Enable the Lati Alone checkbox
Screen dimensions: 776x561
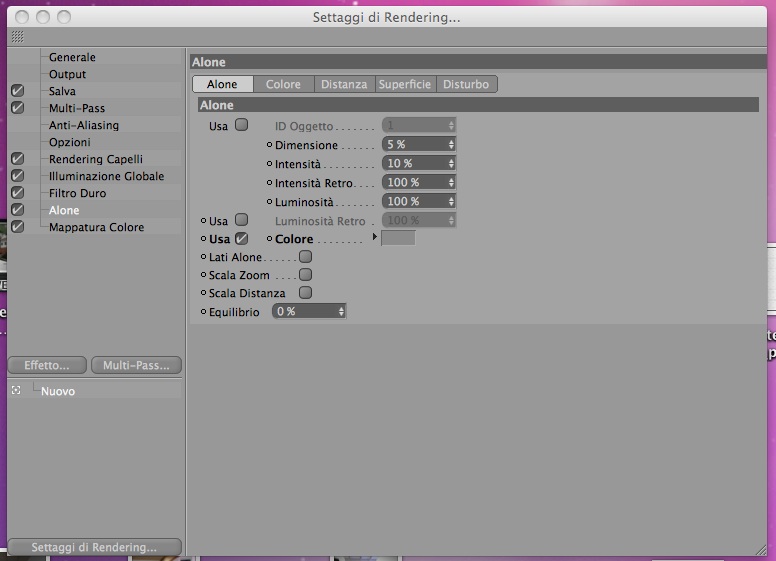(305, 257)
